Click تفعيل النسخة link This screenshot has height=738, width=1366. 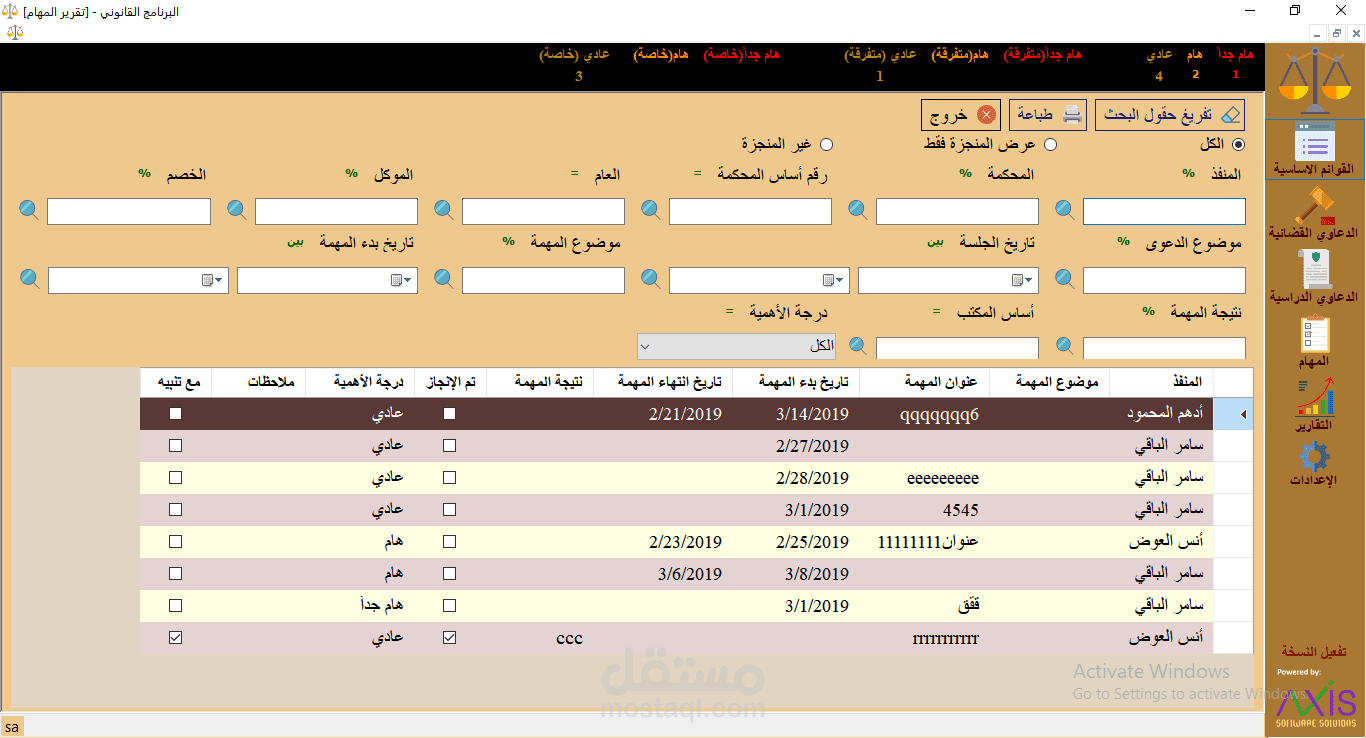coord(1314,651)
